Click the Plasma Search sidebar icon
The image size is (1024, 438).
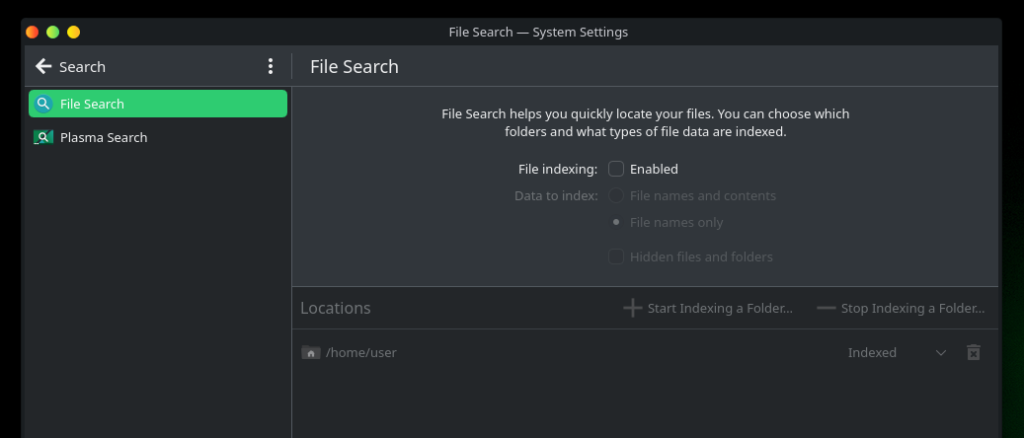(x=43, y=138)
